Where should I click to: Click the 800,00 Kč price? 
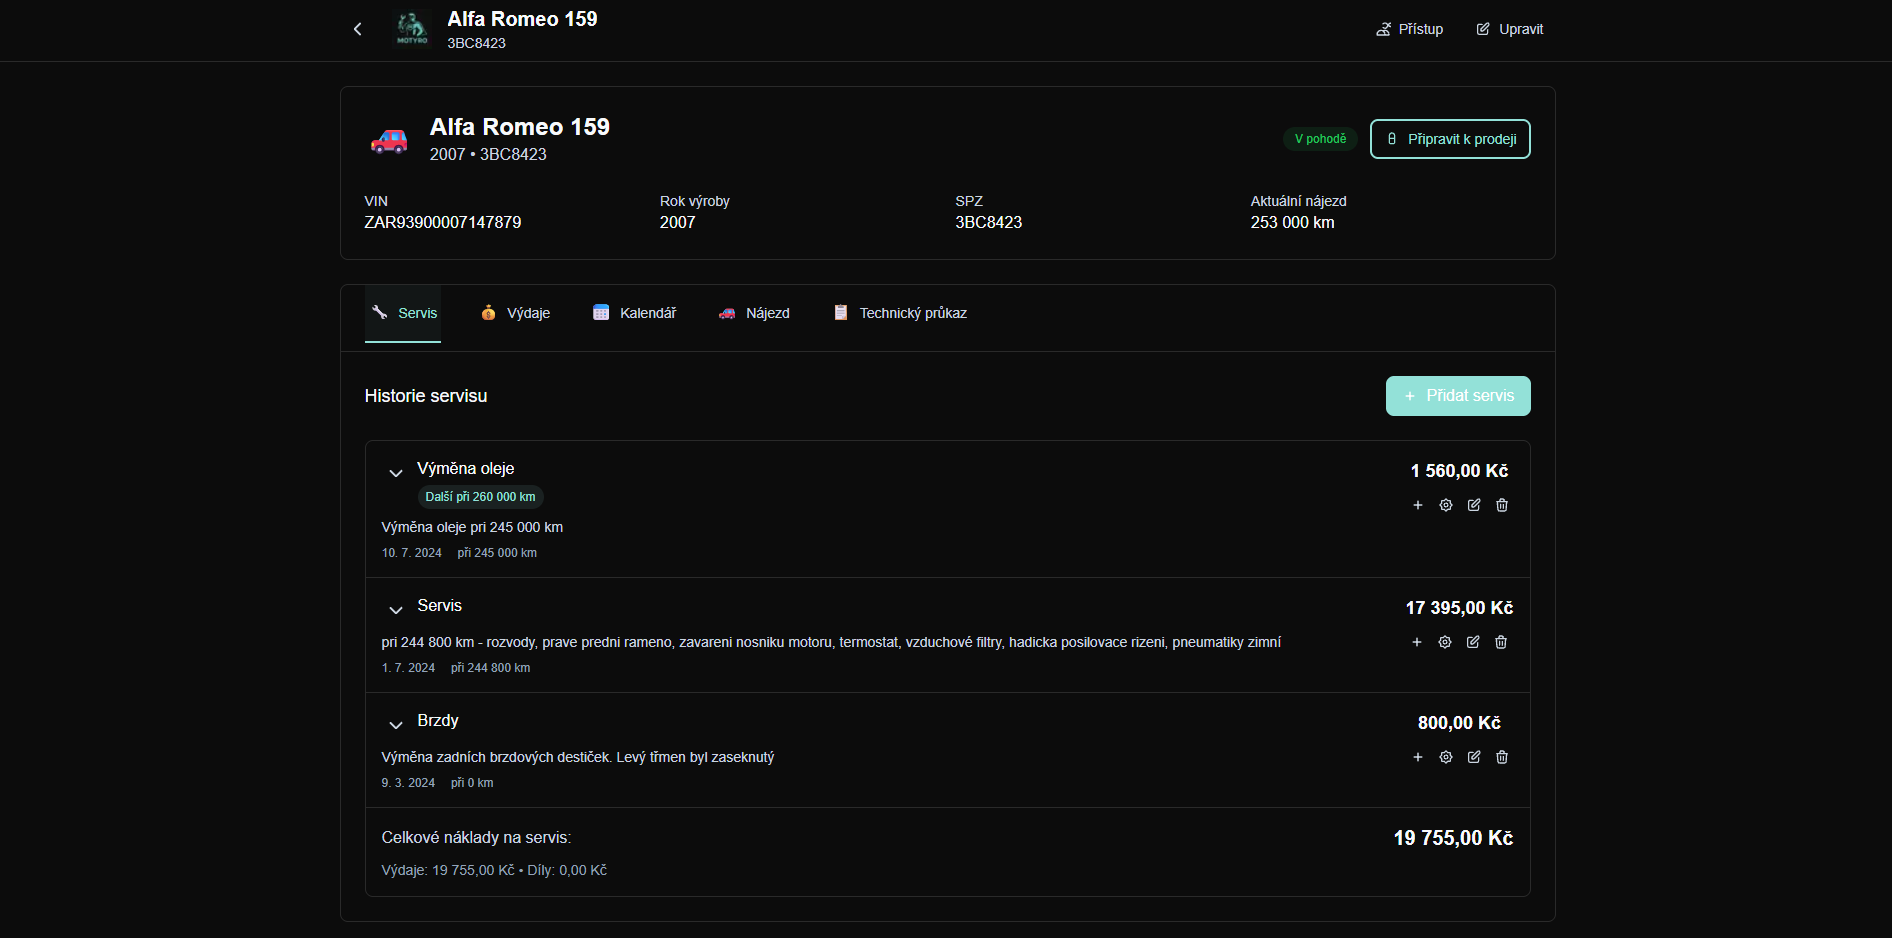1459,723
